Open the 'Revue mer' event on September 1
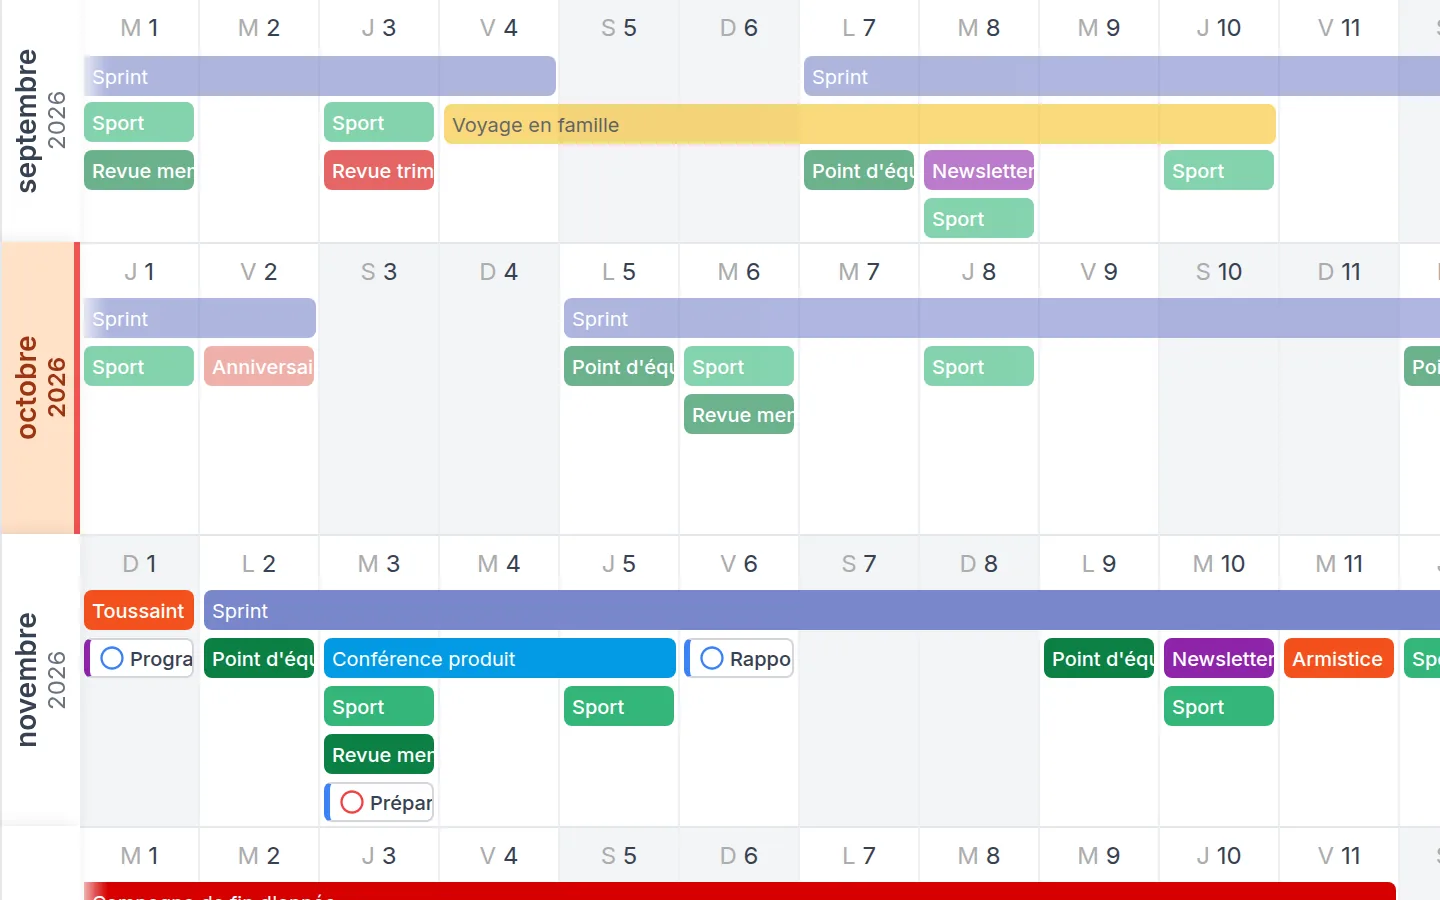This screenshot has height=900, width=1440. pyautogui.click(x=139, y=170)
